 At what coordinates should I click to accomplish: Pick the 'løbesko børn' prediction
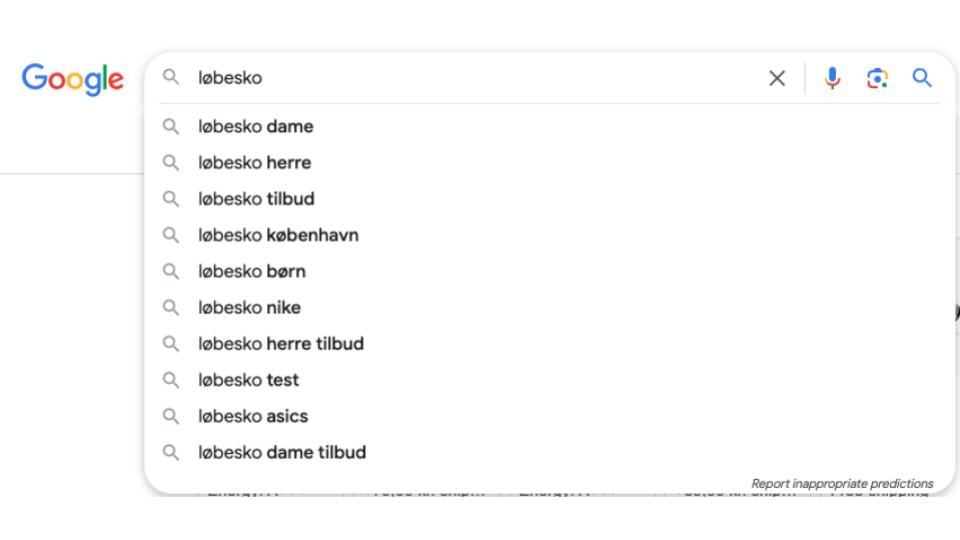click(550, 271)
